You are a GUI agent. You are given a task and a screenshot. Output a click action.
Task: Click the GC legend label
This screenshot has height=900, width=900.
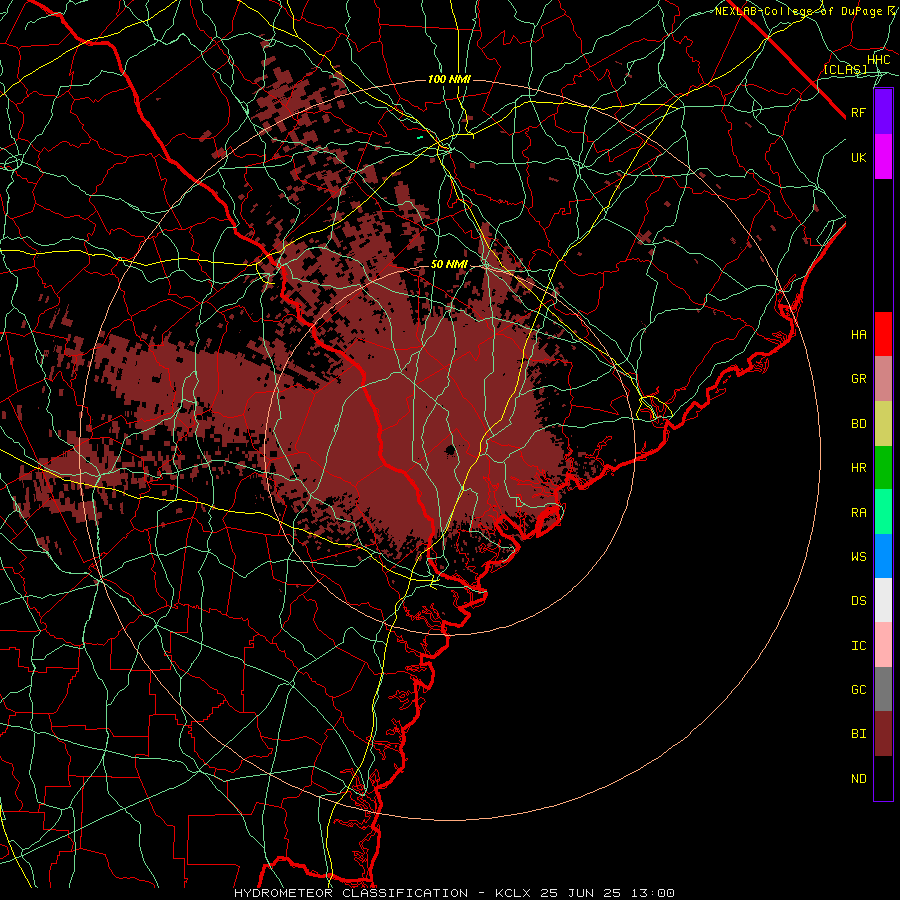[x=859, y=689]
